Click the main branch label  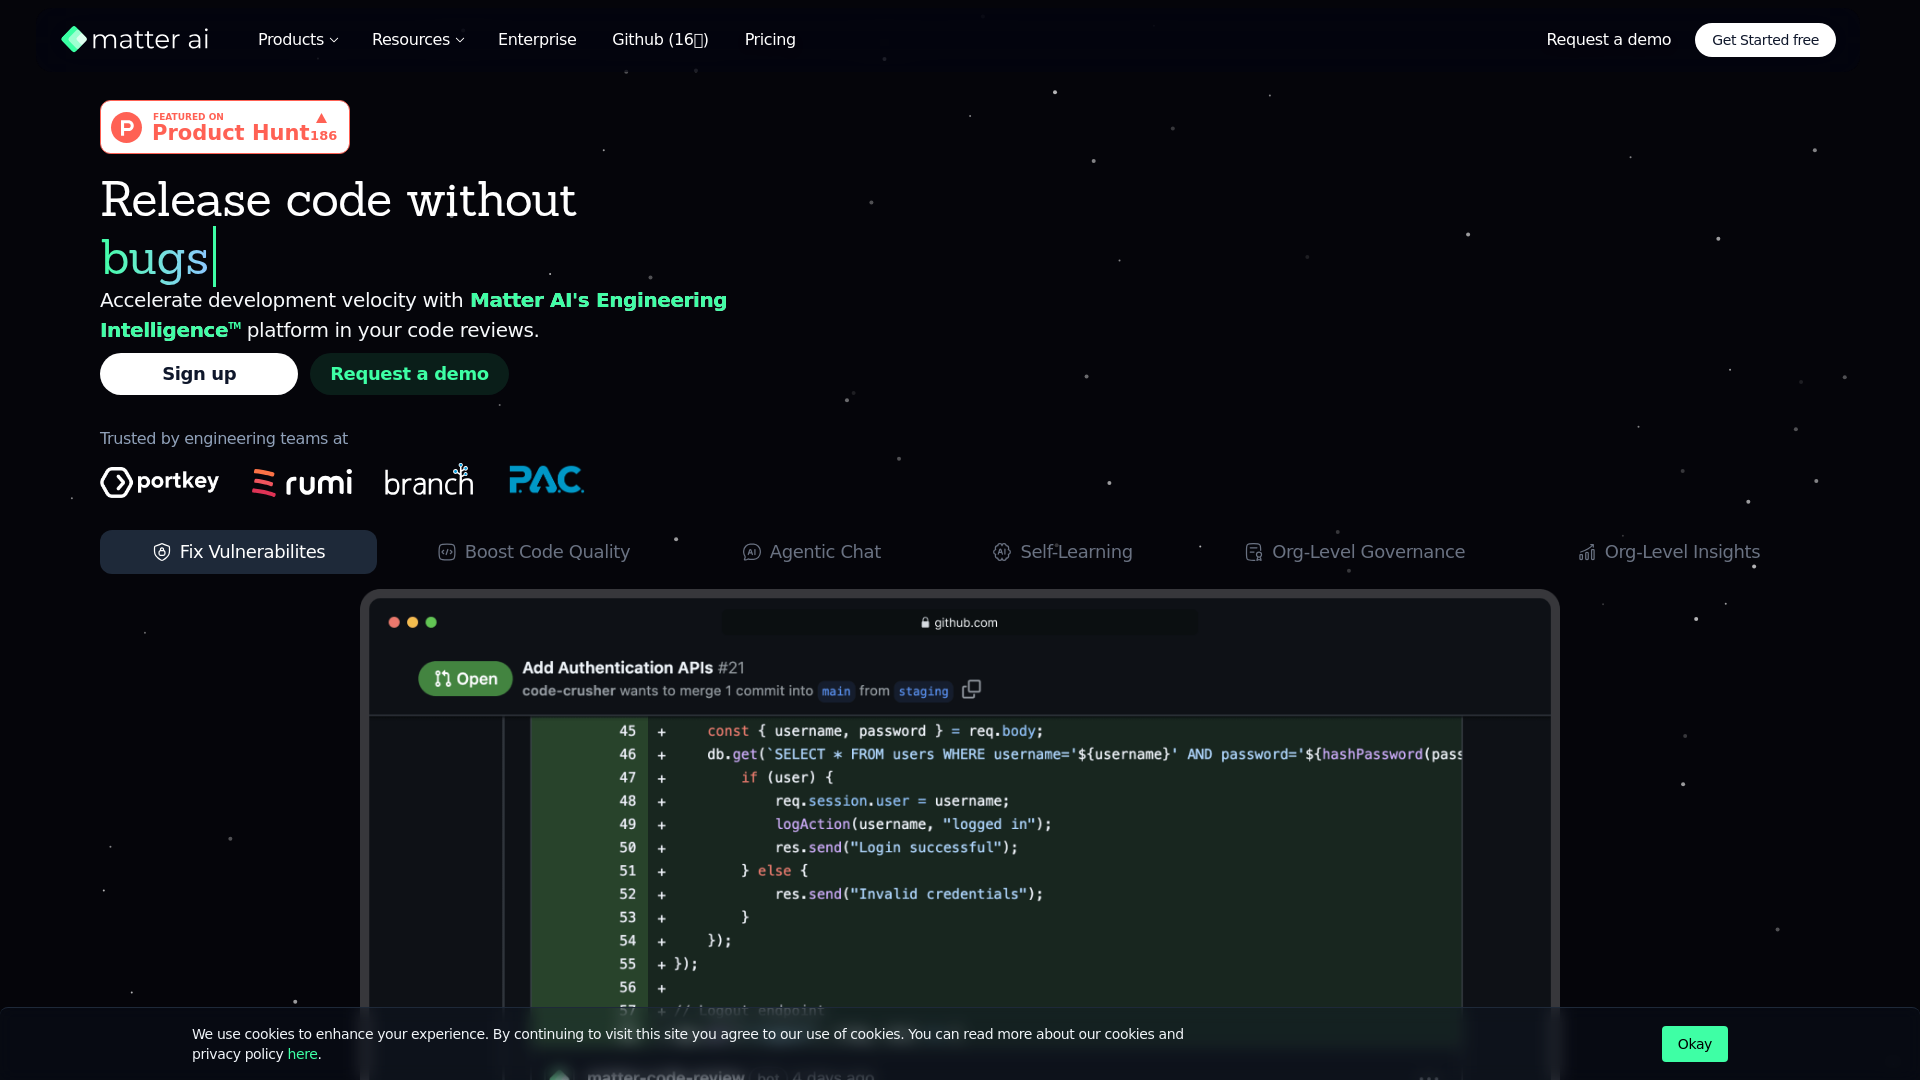point(836,691)
